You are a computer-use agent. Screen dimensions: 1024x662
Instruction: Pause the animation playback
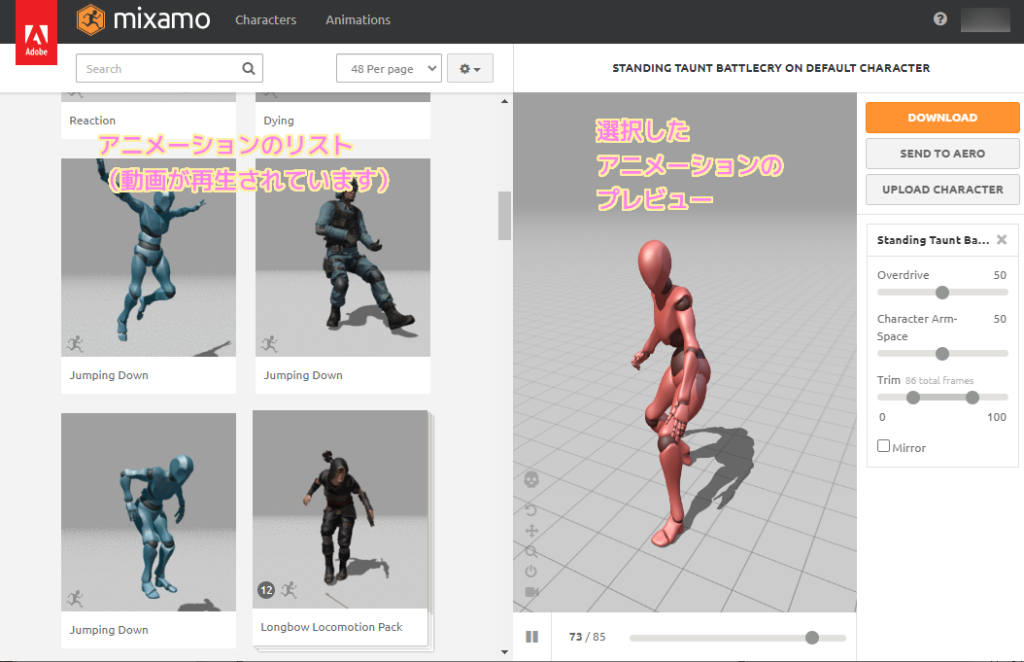pyautogui.click(x=532, y=636)
